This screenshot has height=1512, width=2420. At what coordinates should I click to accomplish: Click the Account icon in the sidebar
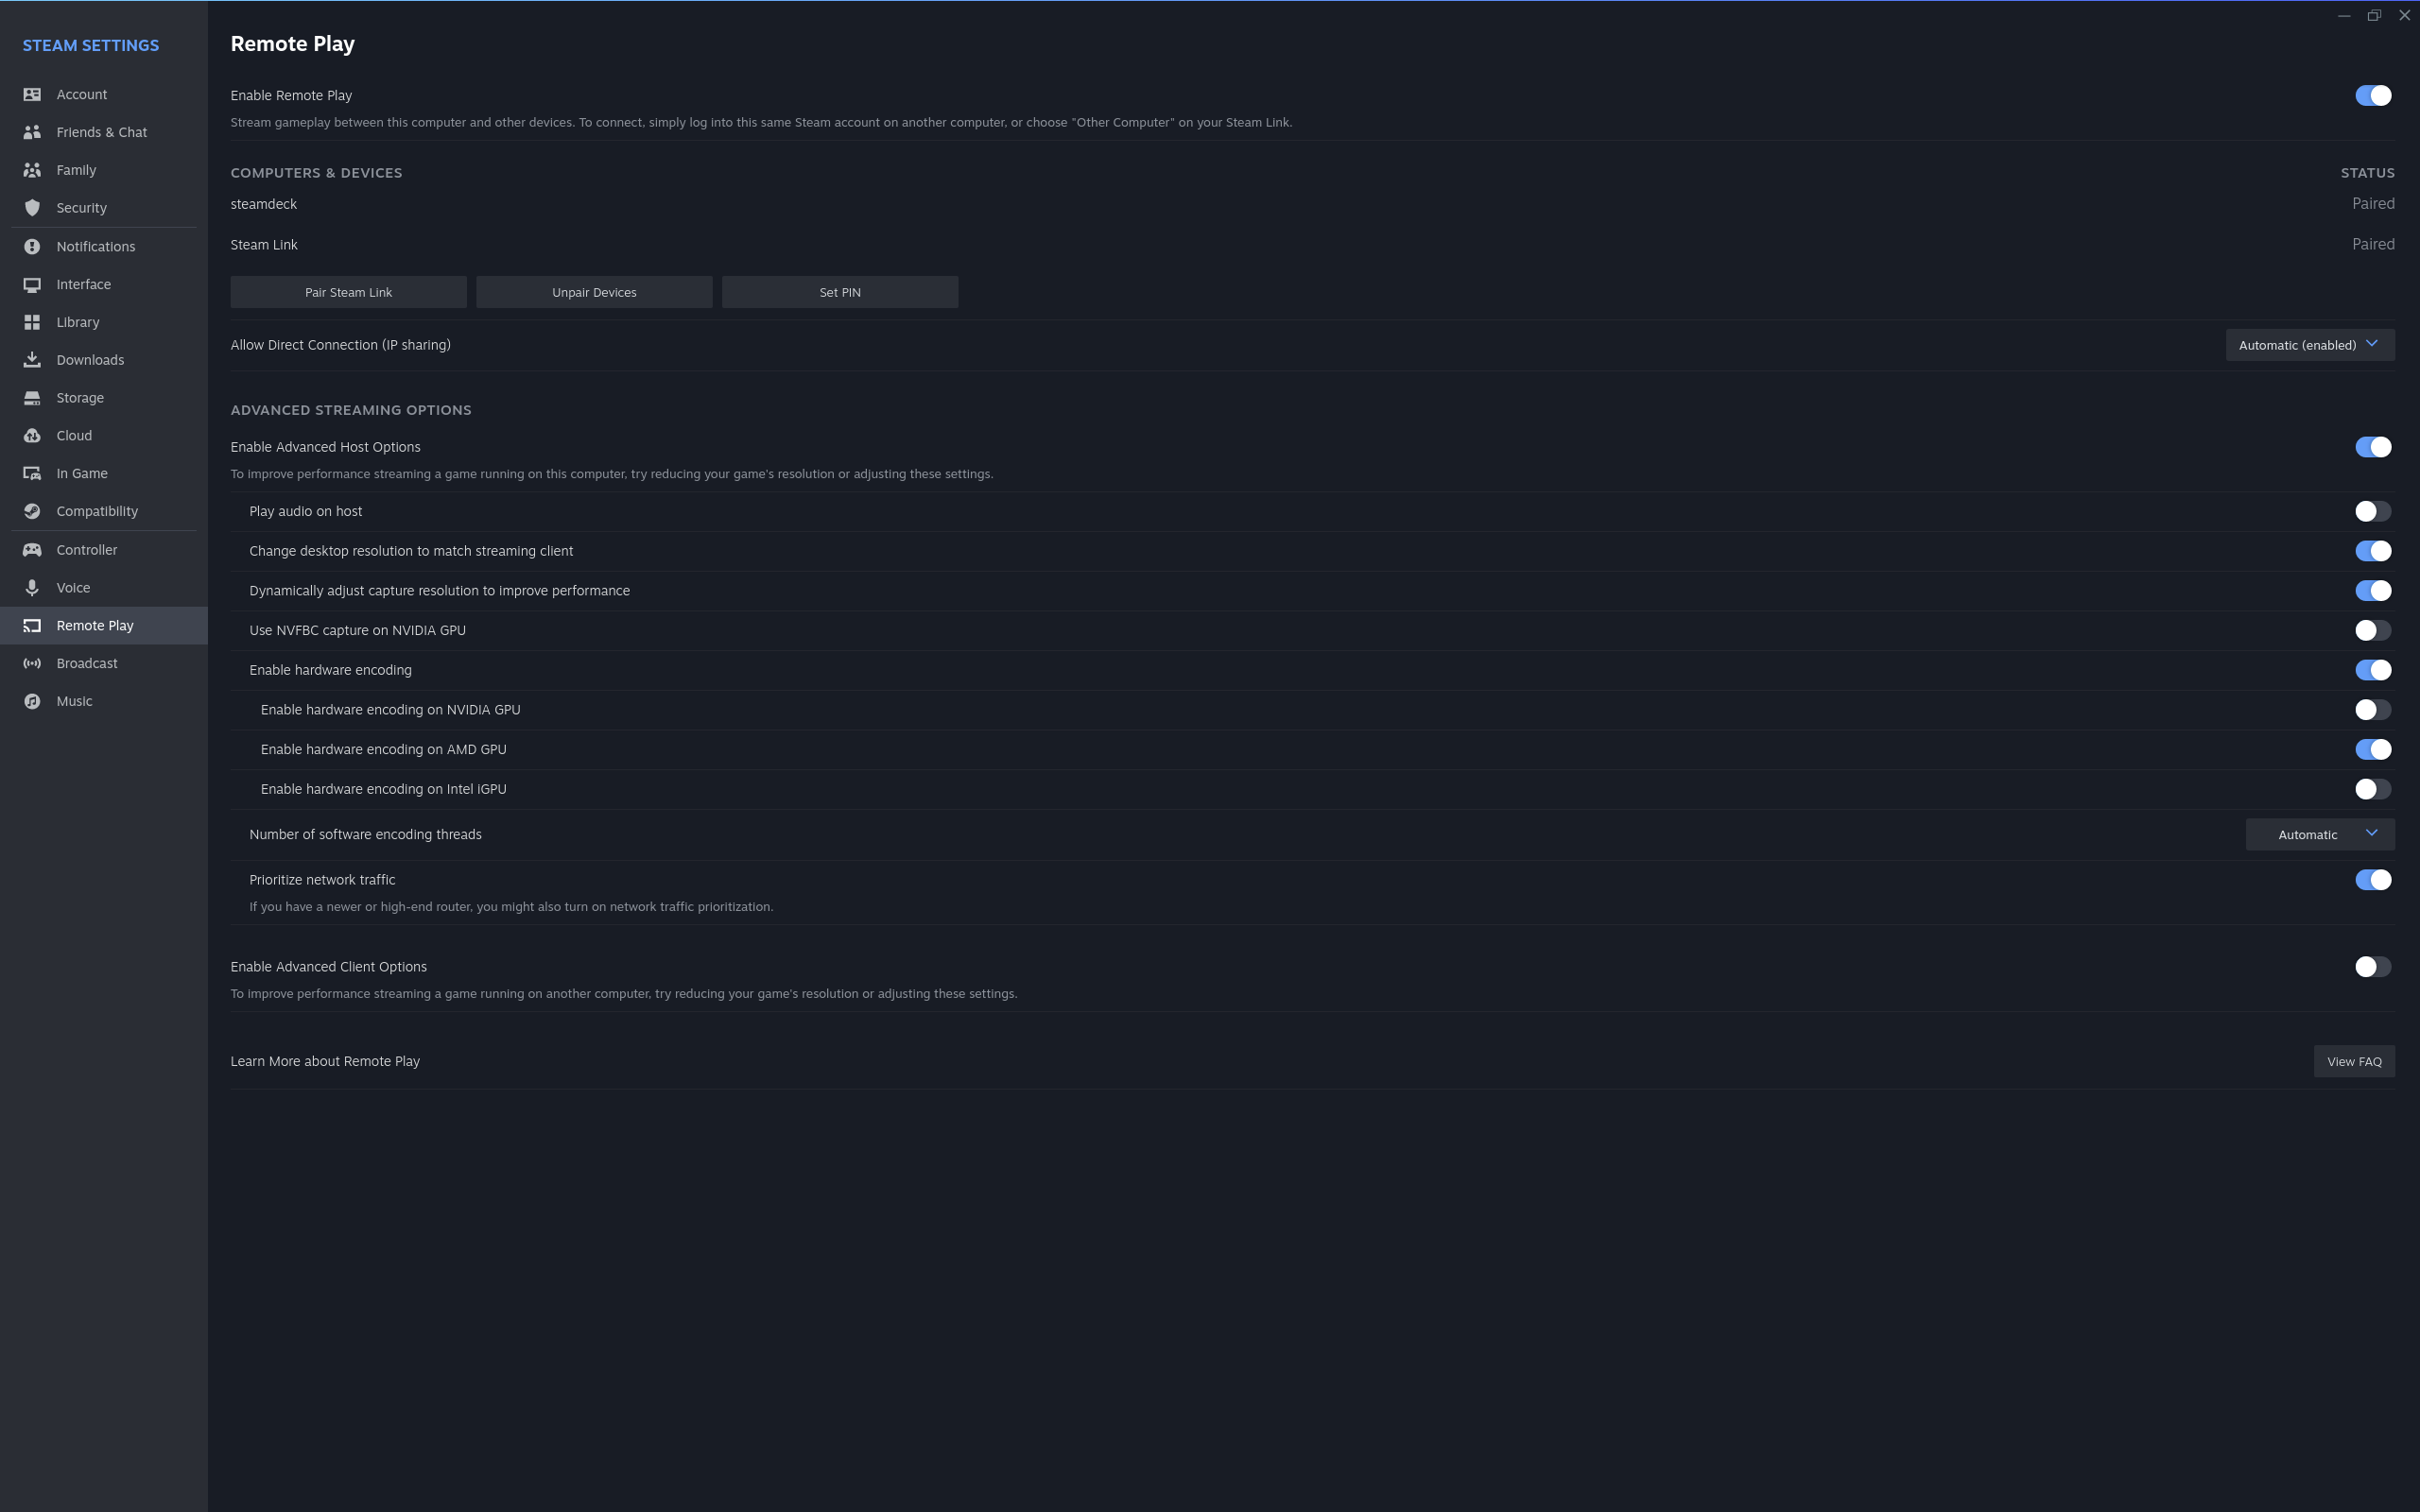(x=32, y=94)
